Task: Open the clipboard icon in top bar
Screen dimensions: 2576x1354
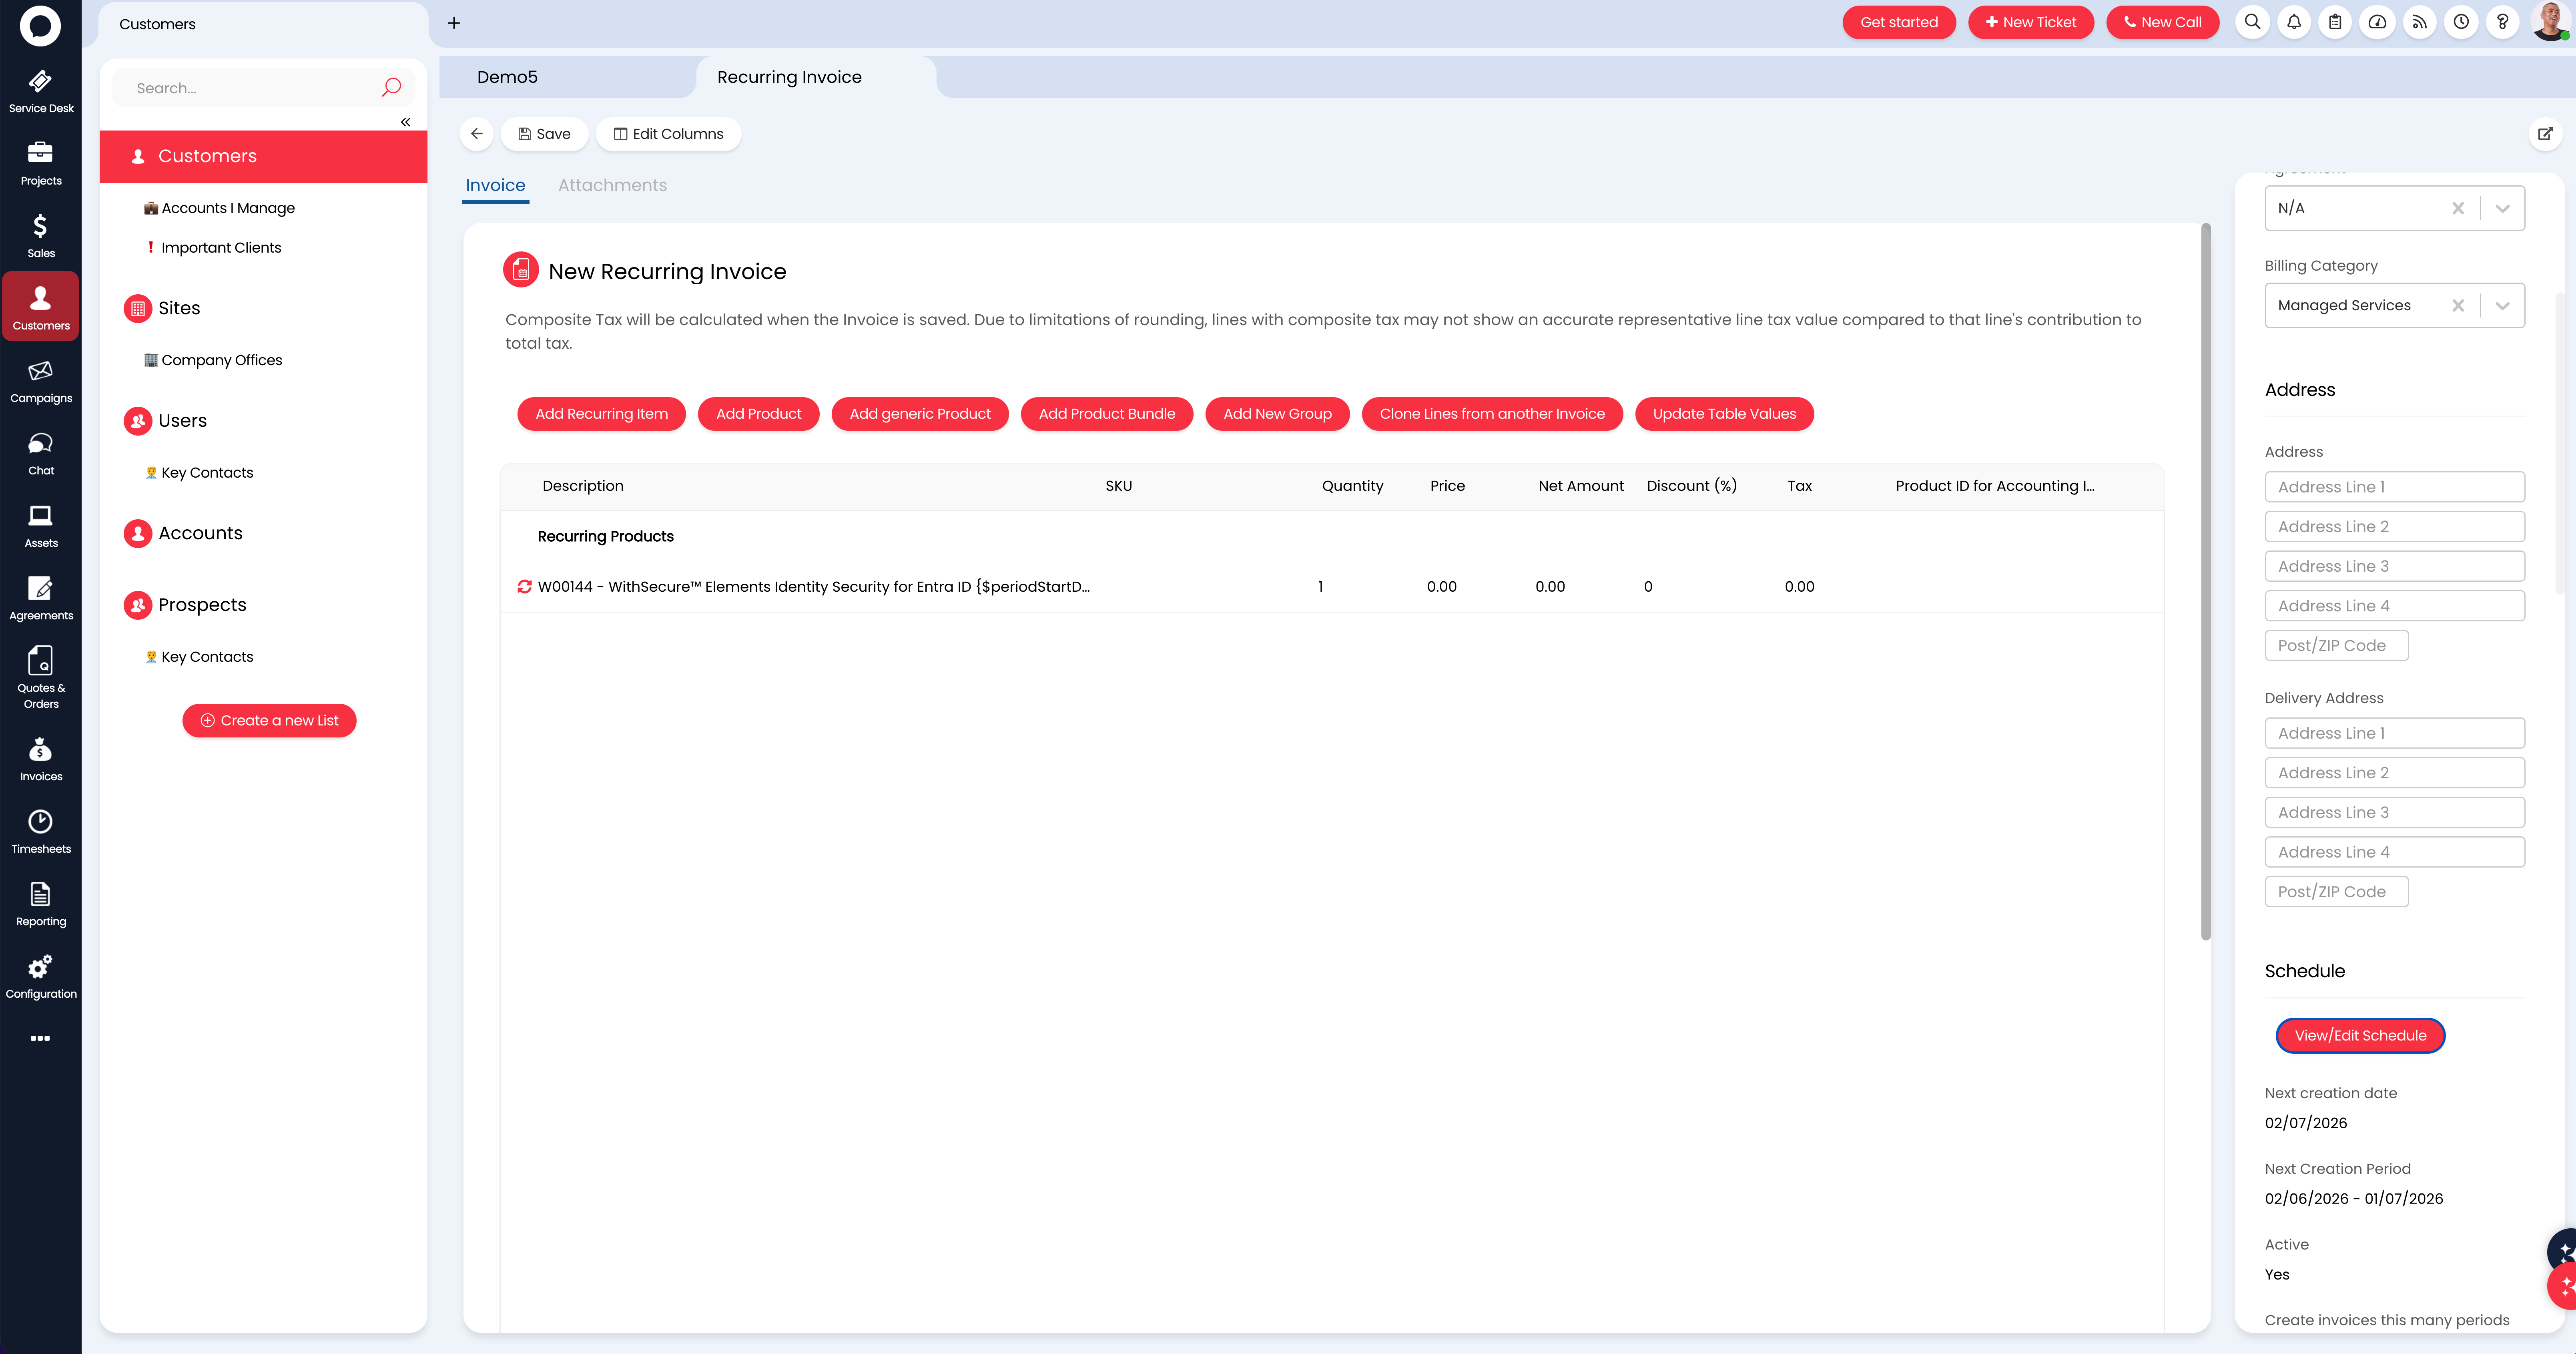Action: 2335,22
